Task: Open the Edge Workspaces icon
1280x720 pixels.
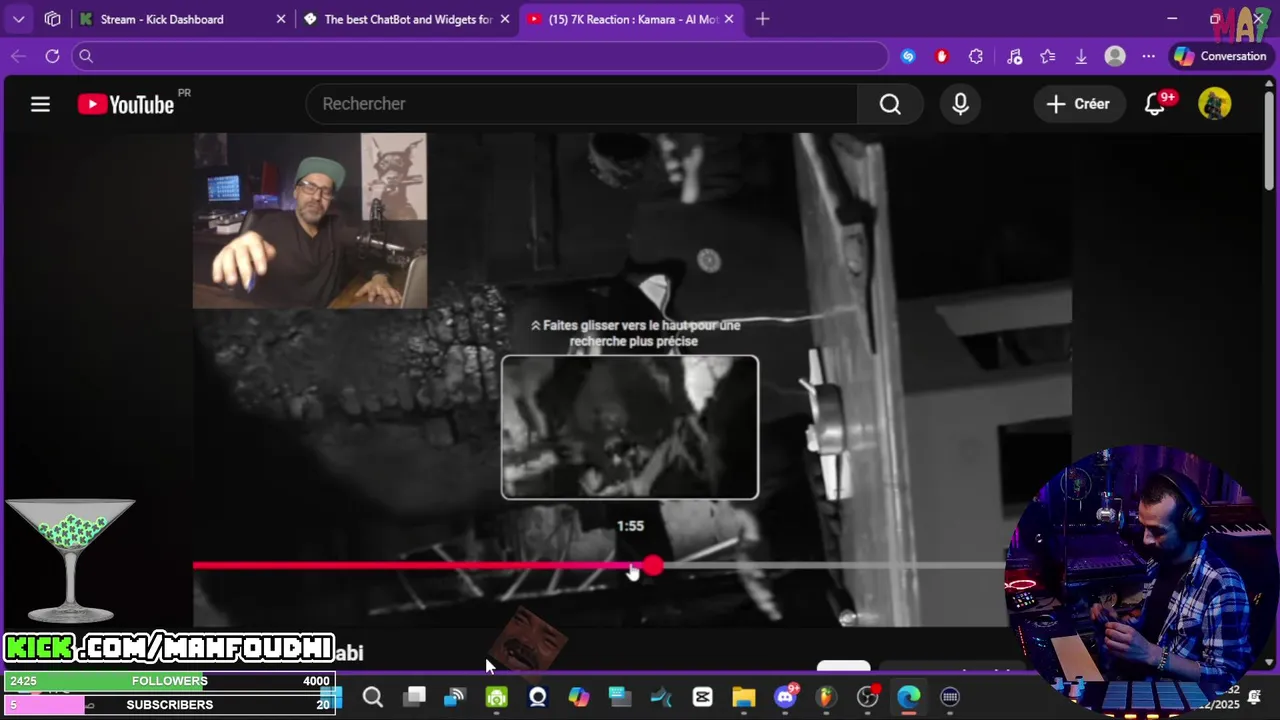Action: [53, 19]
